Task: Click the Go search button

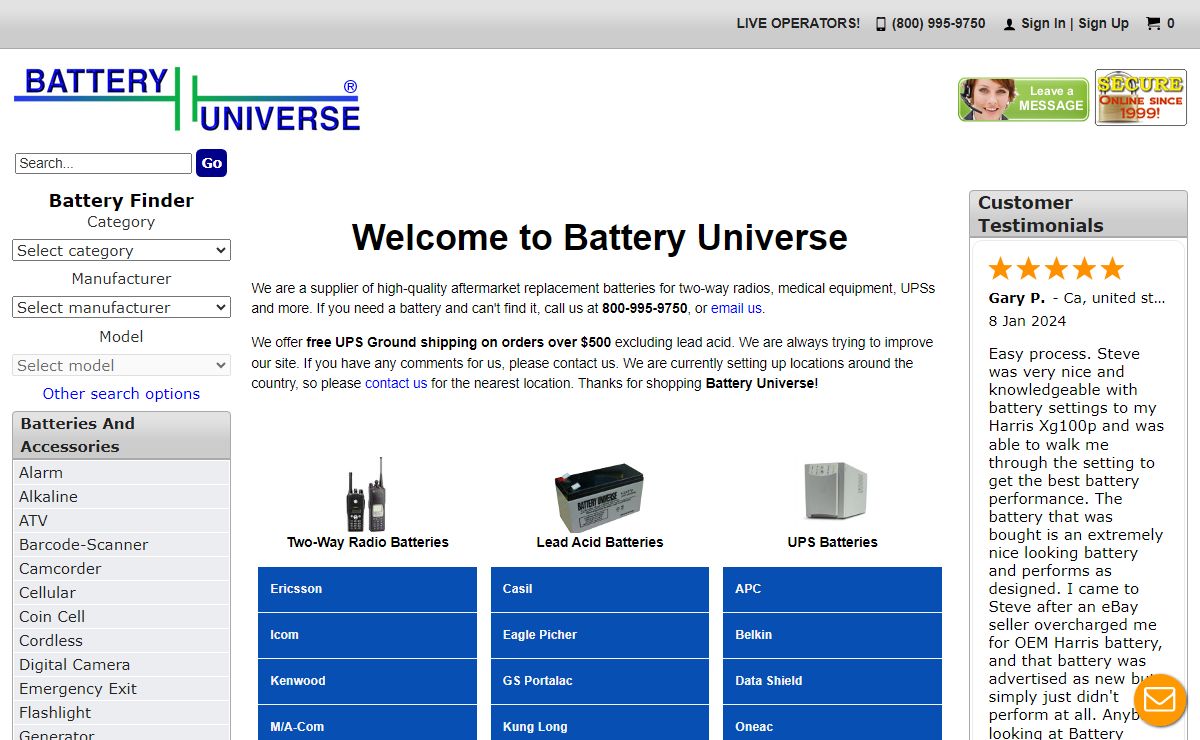Action: pos(211,163)
